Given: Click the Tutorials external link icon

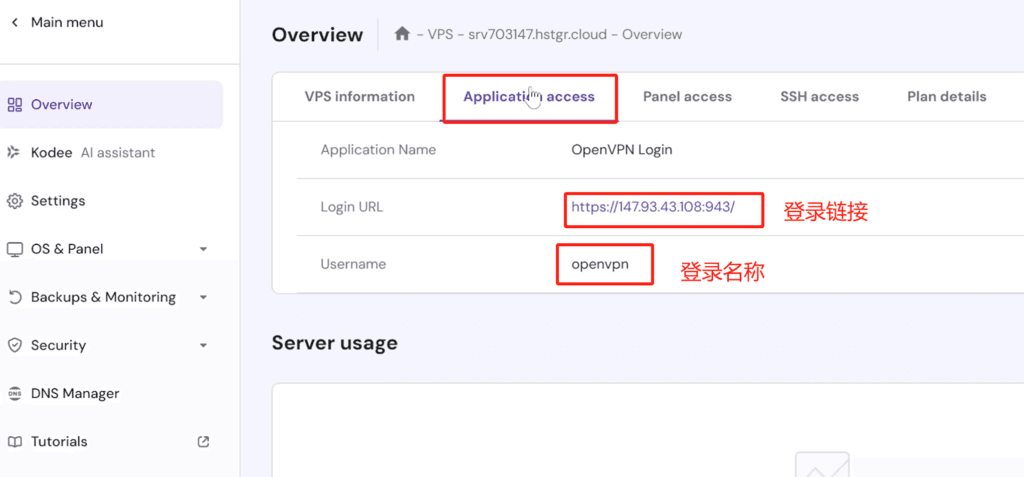Looking at the screenshot, I should point(203,441).
